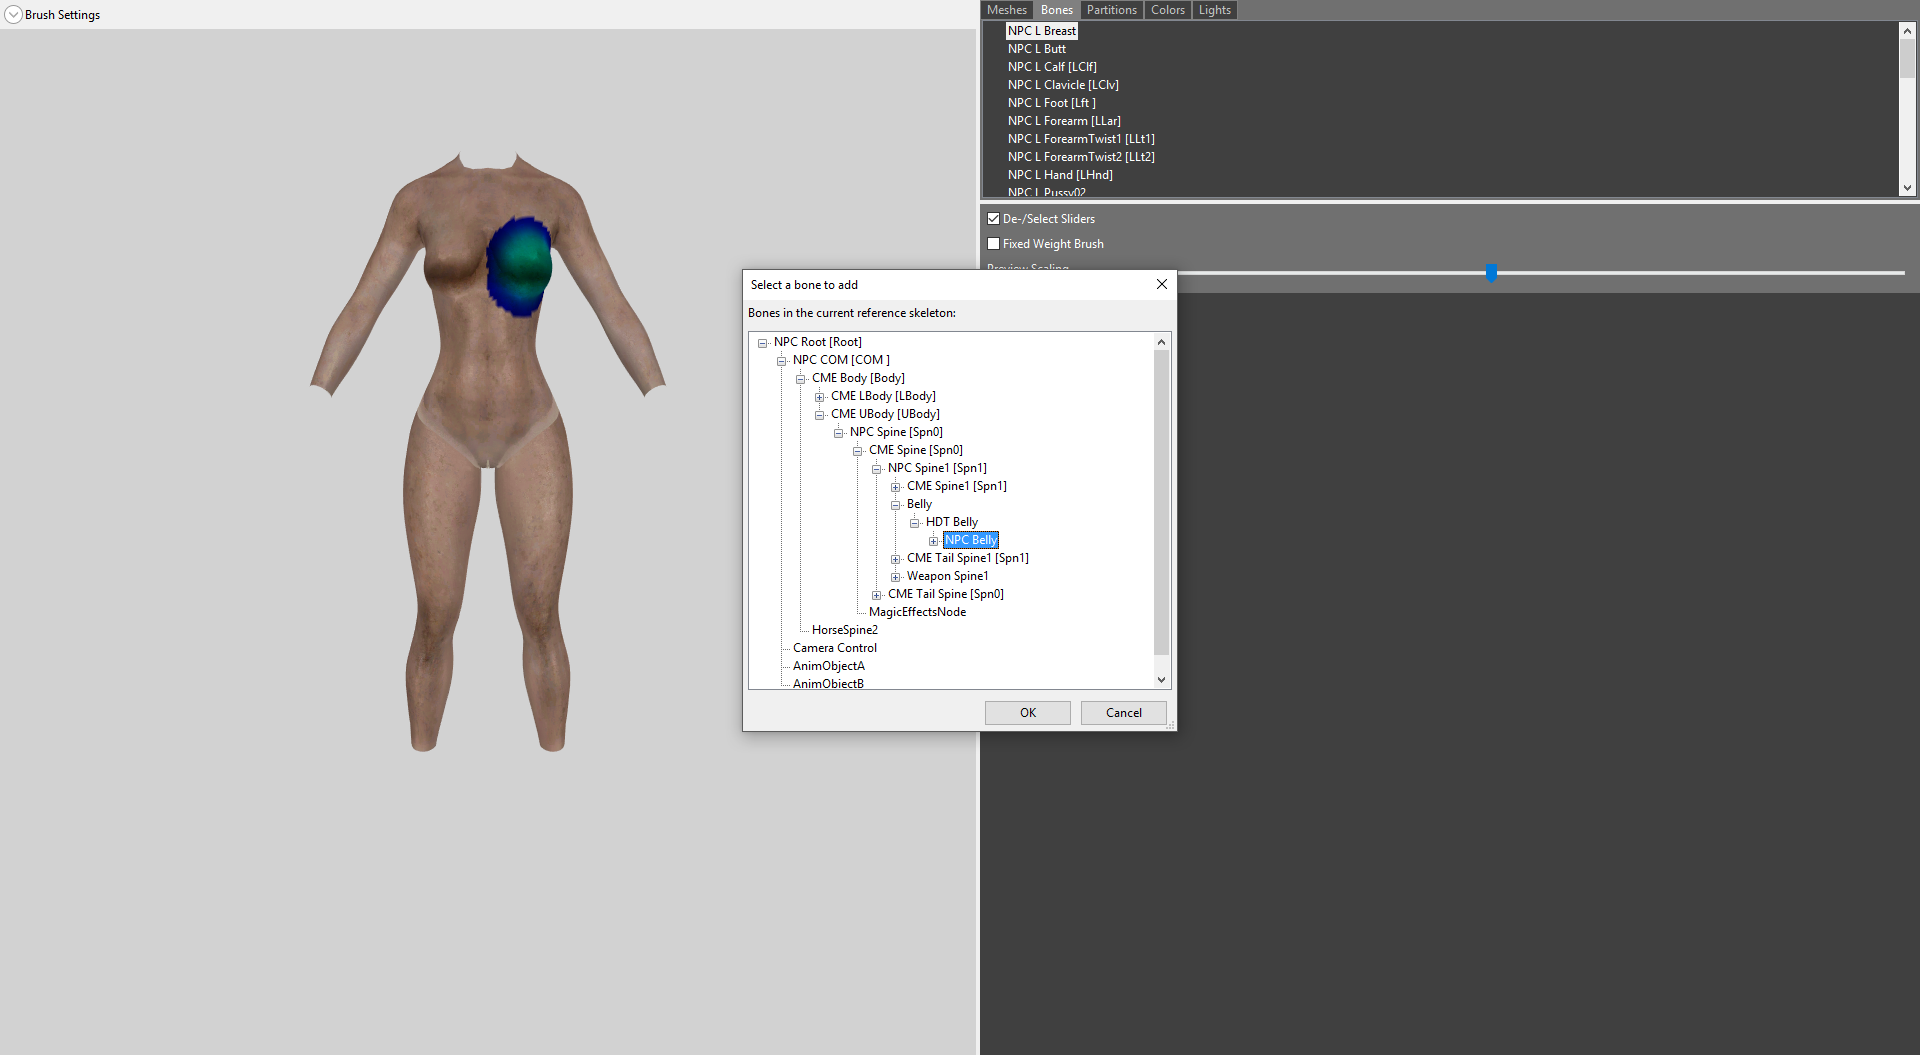Select NPC L Clavicle [LClv] bone
The height and width of the screenshot is (1055, 1920).
[1063, 85]
